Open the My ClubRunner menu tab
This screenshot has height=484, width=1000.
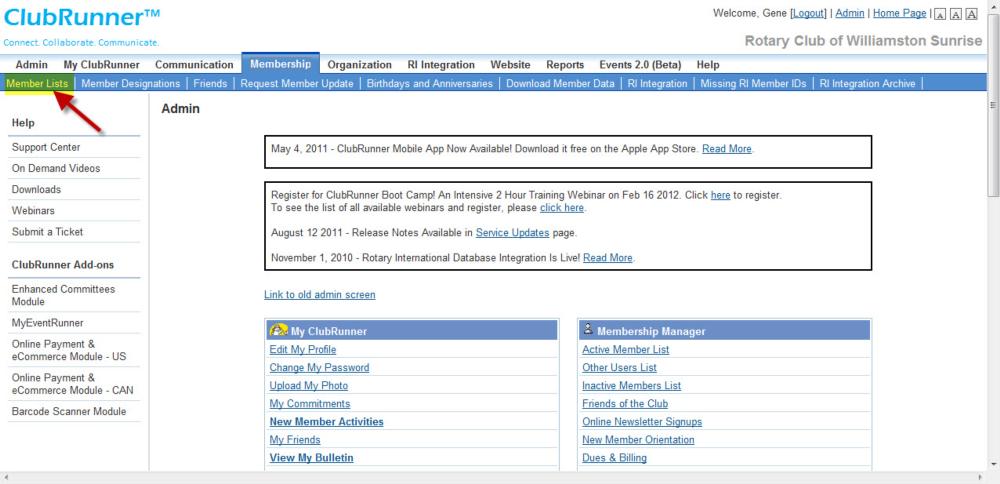pos(101,64)
